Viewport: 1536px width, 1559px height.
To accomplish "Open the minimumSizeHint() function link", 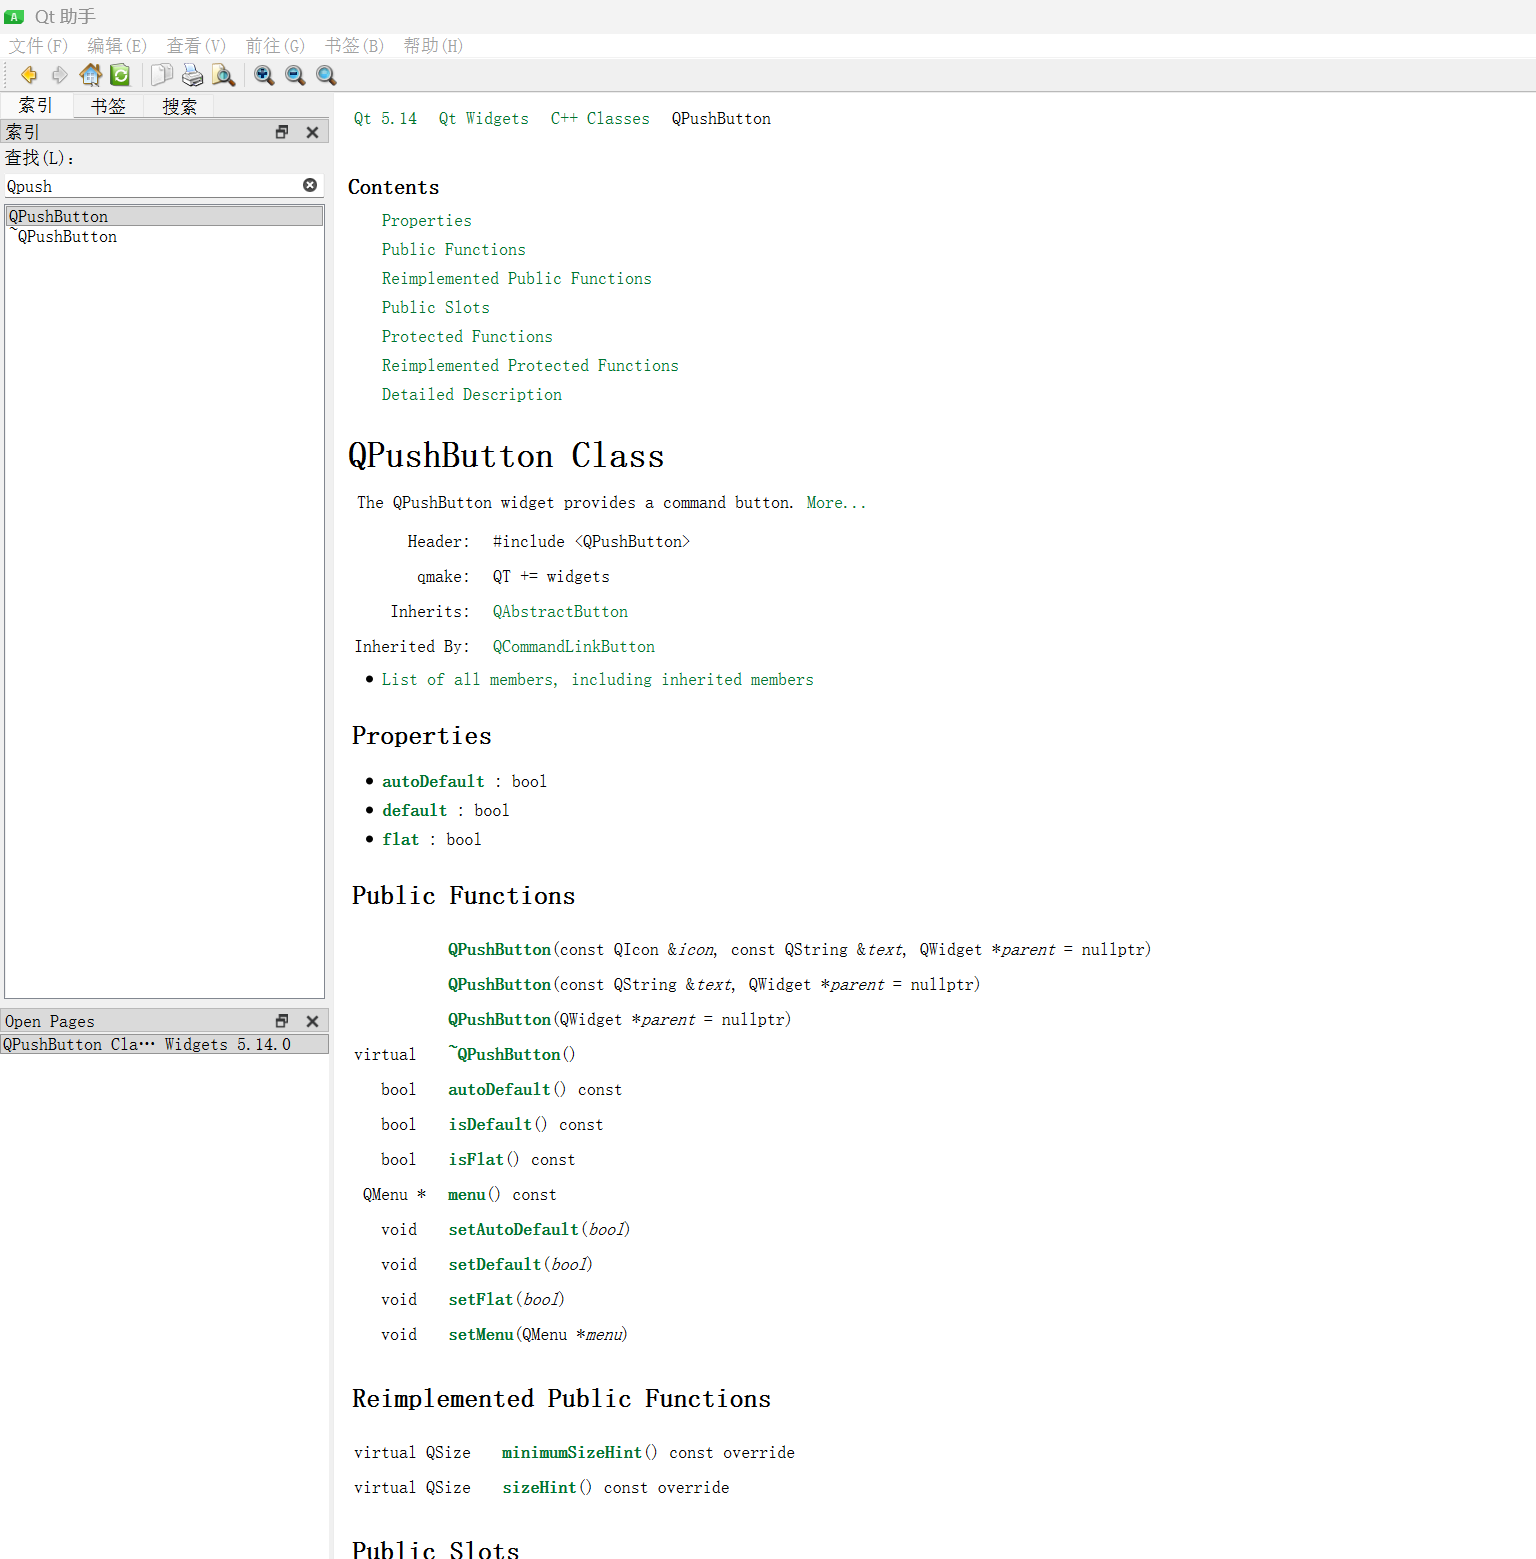I will [572, 1453].
